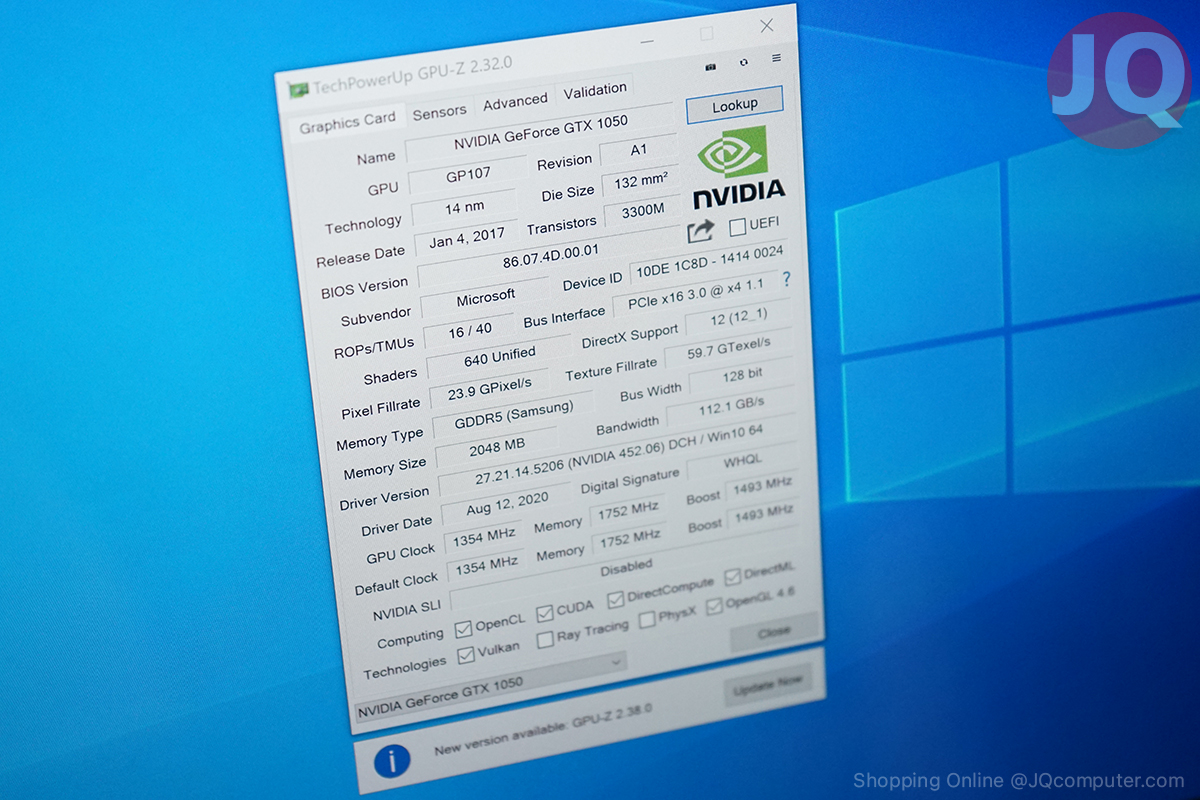Switch to the Sensors tab

[x=439, y=112]
